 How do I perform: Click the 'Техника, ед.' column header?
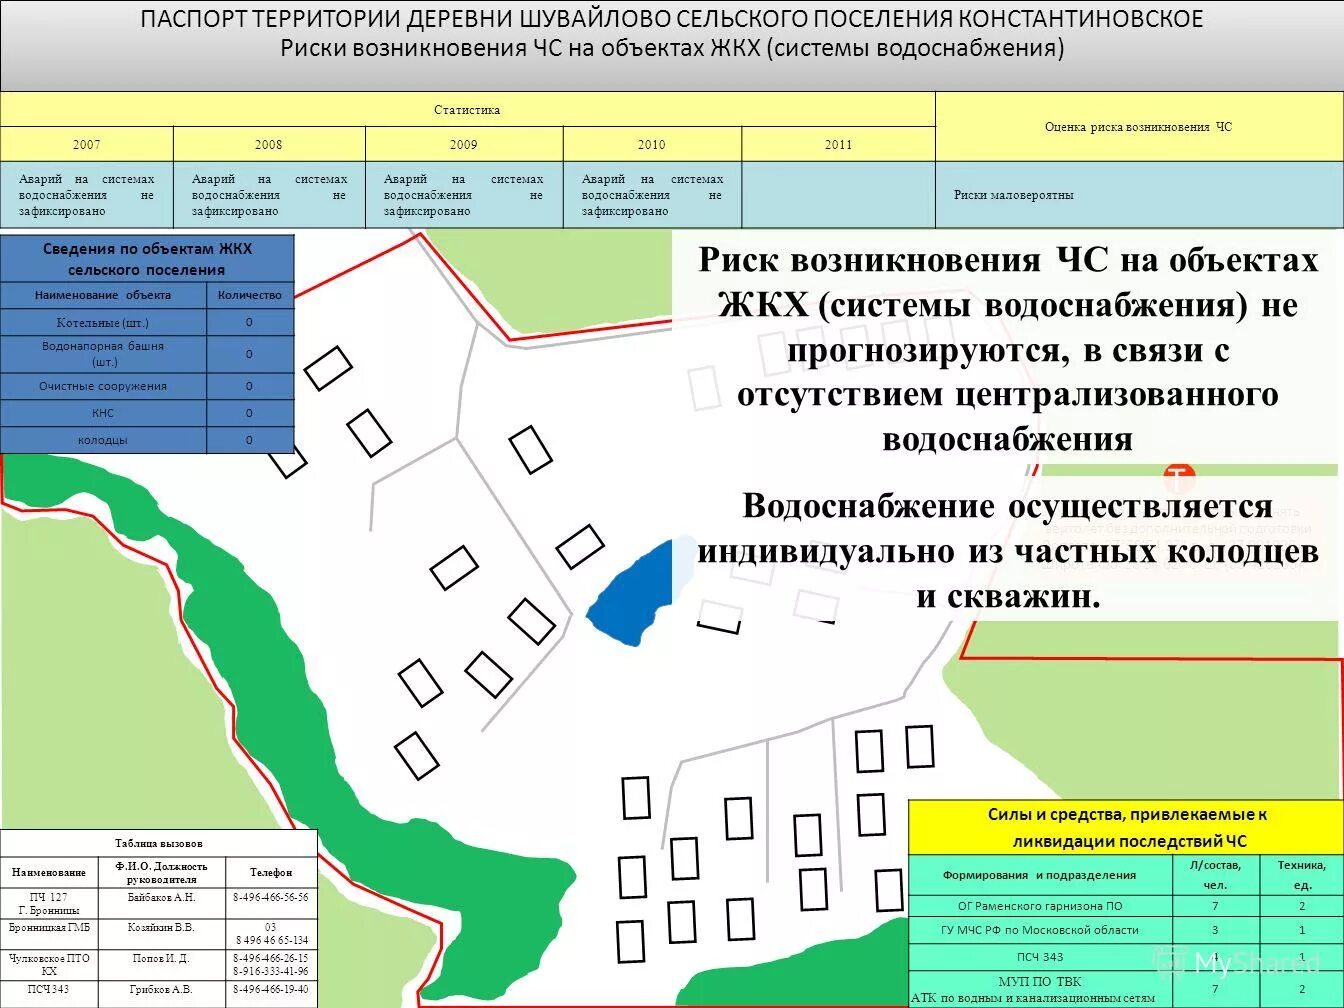pyautogui.click(x=1301, y=875)
